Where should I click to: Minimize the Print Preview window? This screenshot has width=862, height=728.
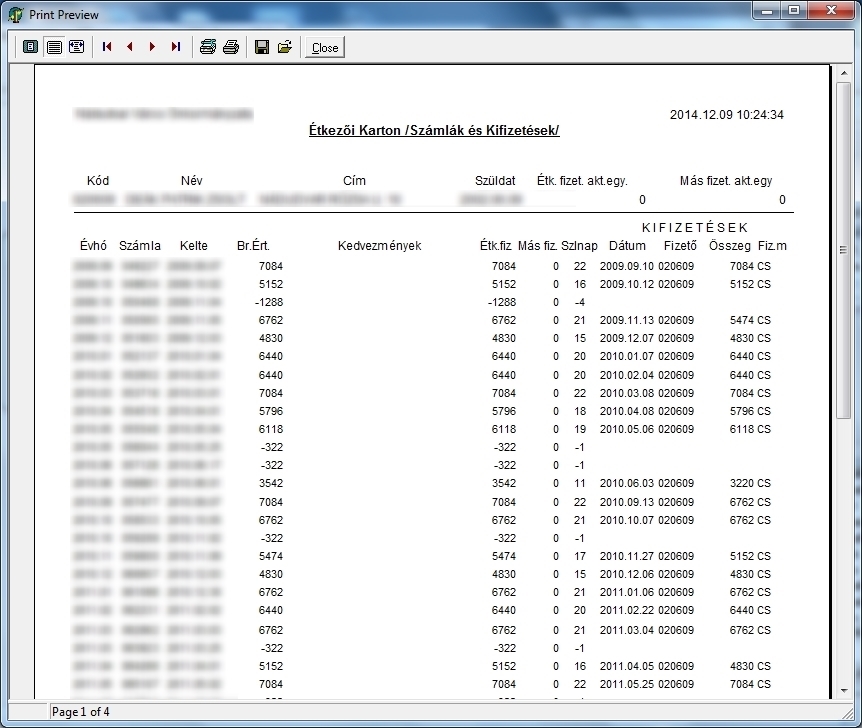click(x=768, y=11)
